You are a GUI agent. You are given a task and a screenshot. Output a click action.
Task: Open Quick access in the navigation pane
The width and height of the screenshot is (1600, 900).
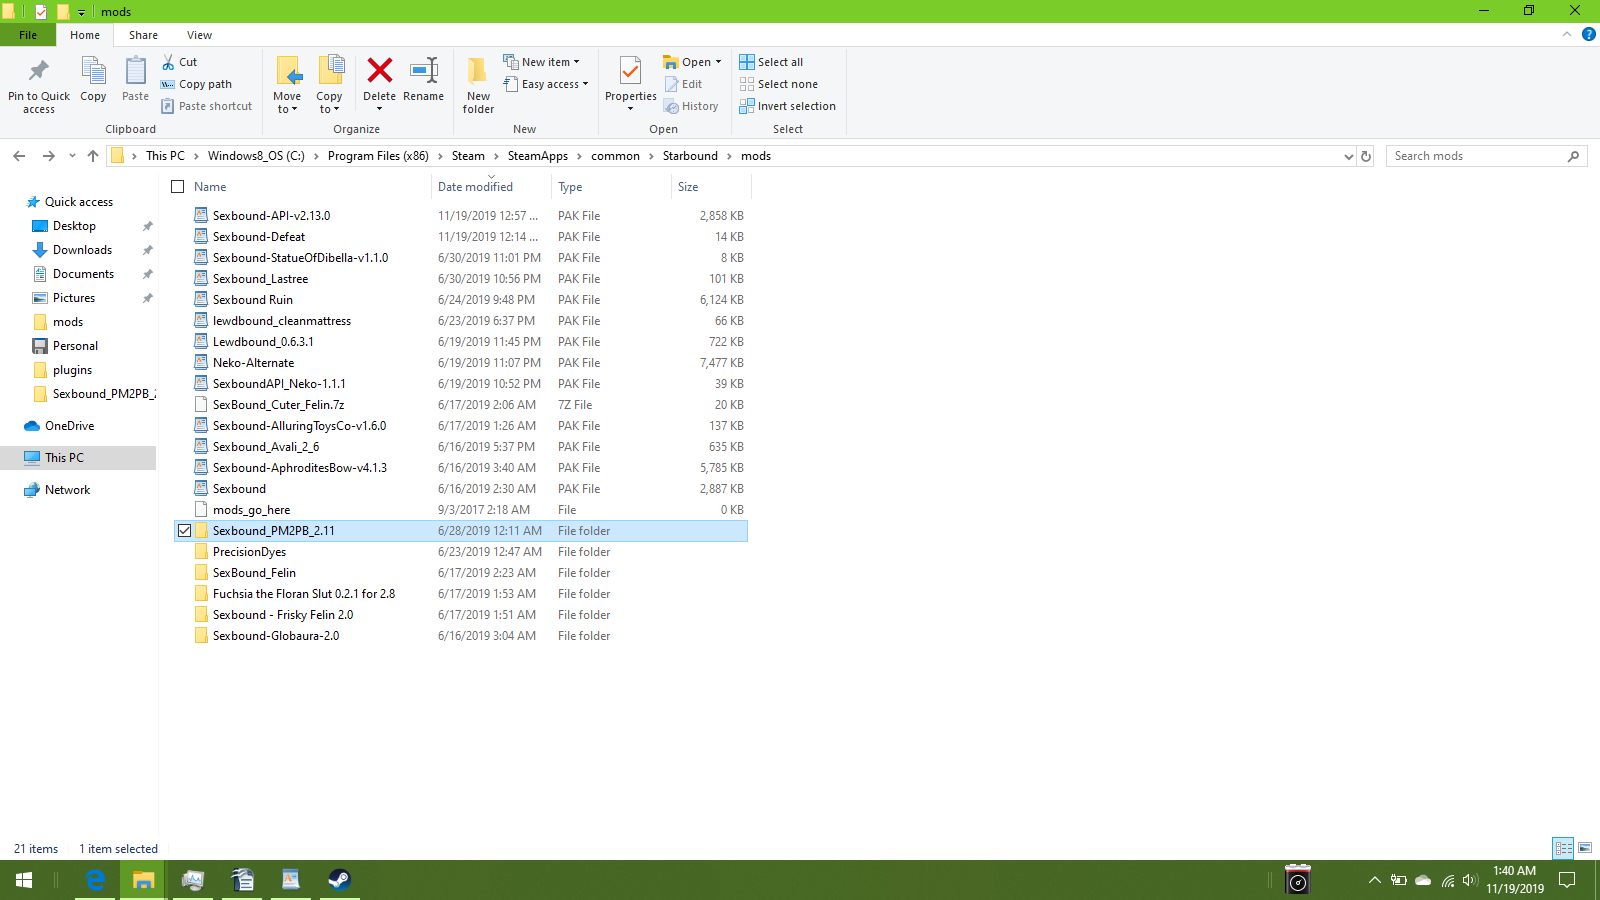point(79,202)
